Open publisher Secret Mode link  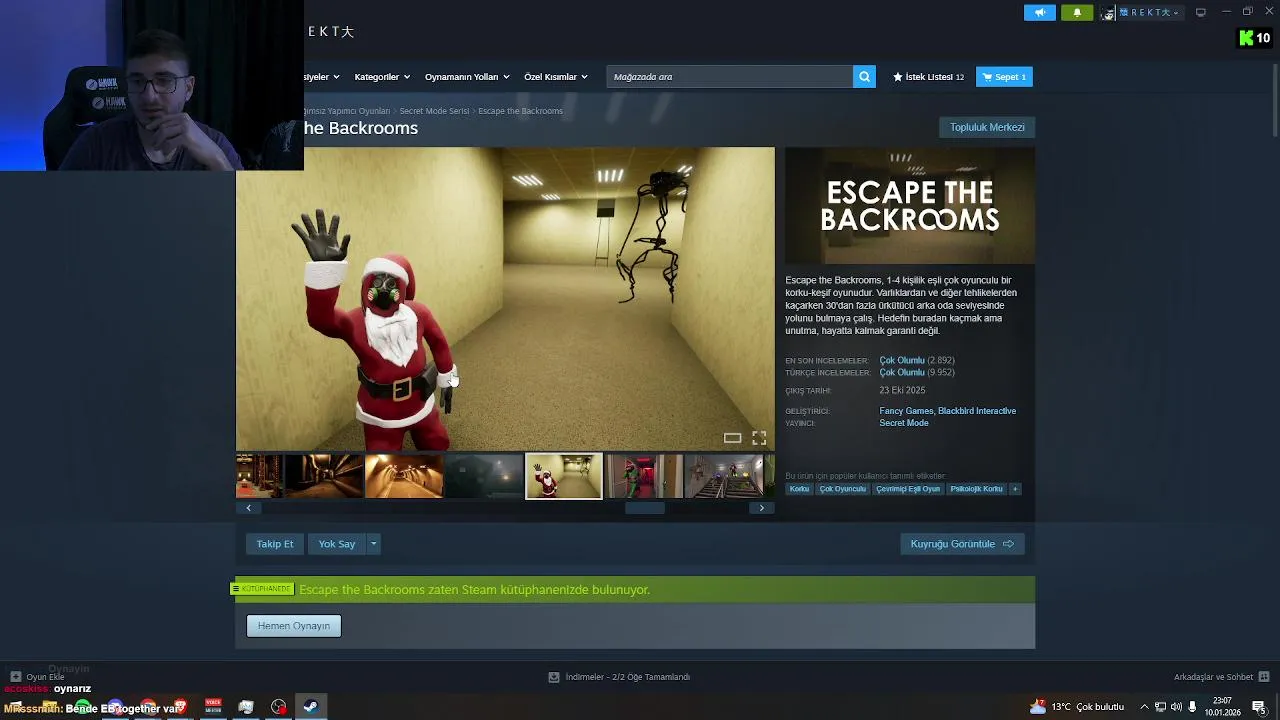[904, 423]
